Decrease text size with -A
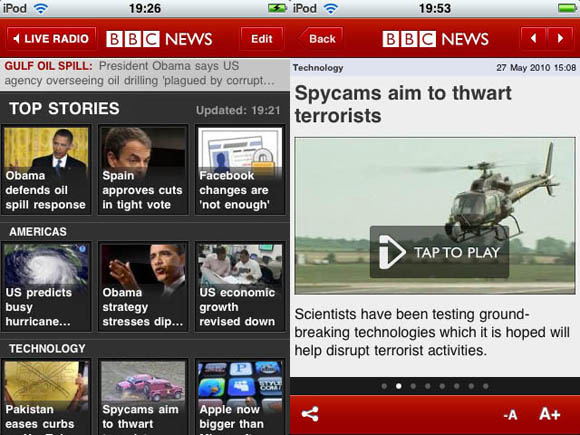Screen dimensions: 580x435 point(510,415)
